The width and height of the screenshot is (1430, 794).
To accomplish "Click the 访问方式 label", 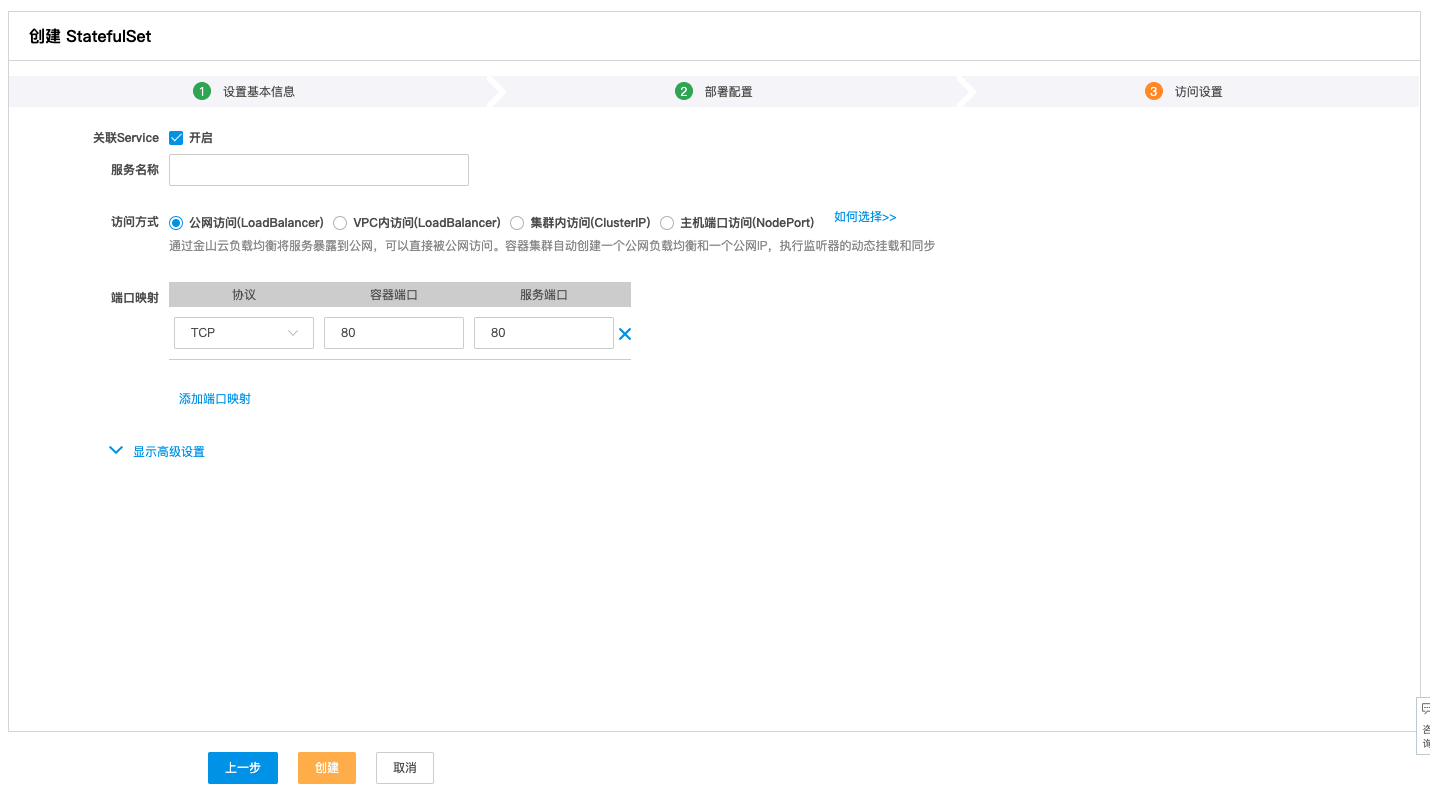I will (x=135, y=222).
